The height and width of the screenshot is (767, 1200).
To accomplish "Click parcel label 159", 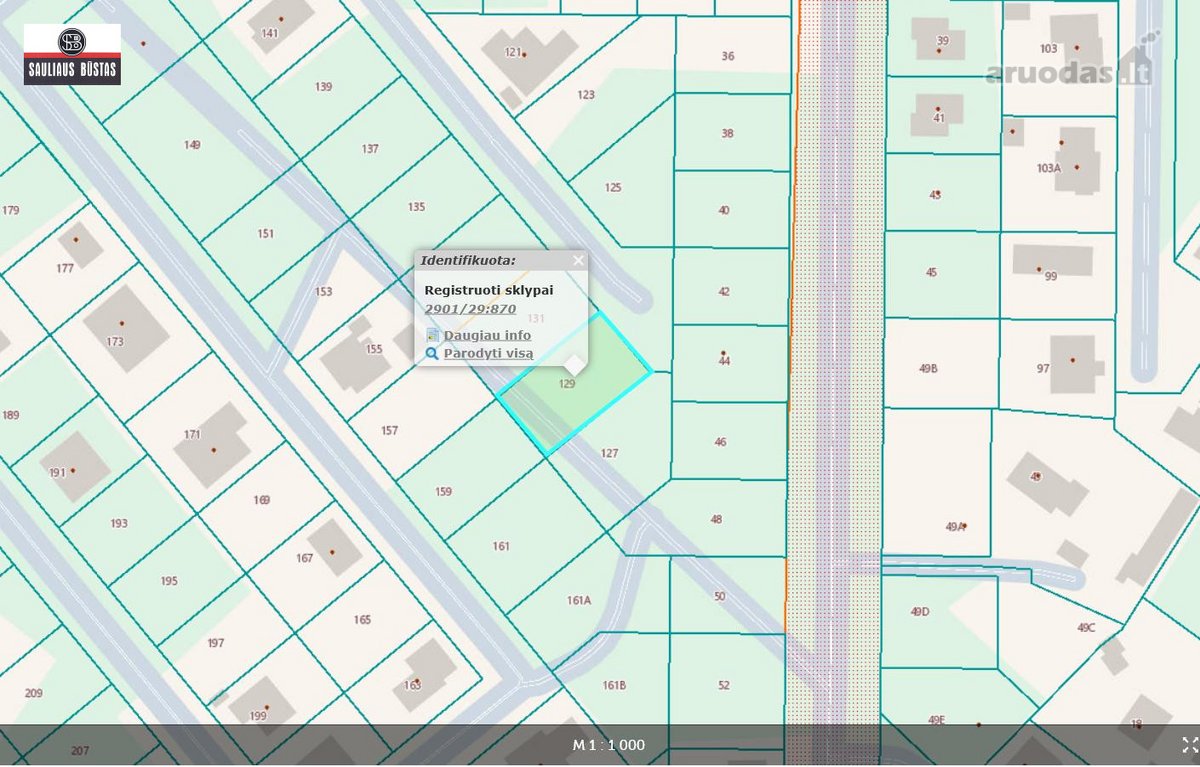I will click(x=443, y=491).
